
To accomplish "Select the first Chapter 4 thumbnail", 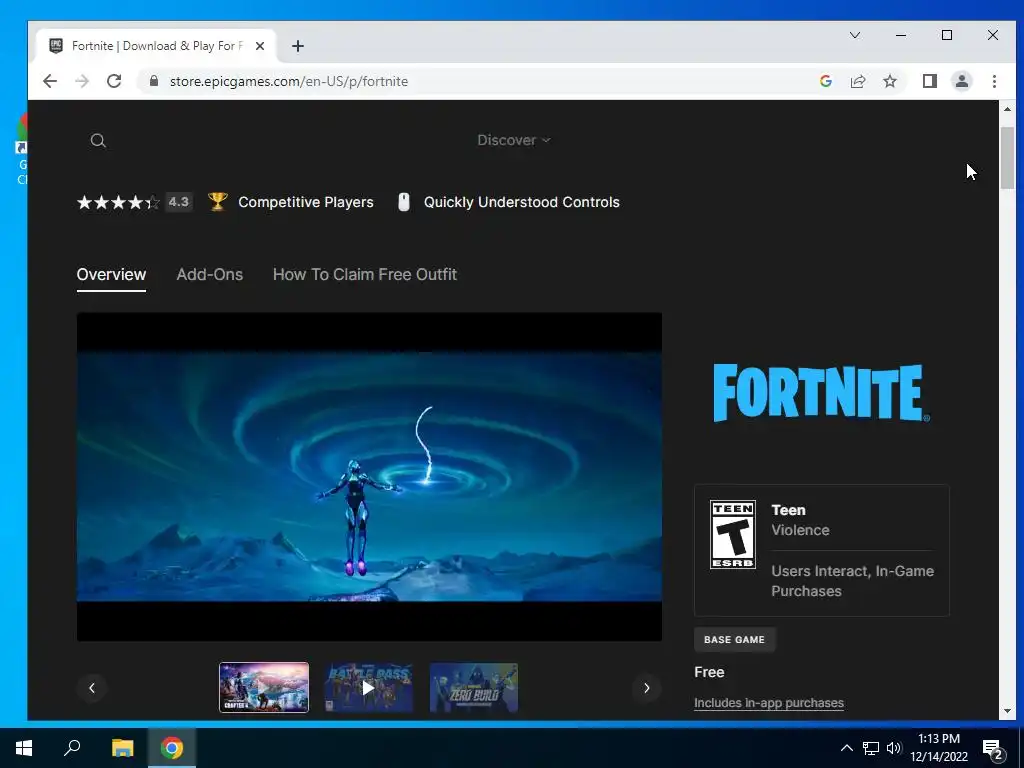I will pyautogui.click(x=264, y=688).
